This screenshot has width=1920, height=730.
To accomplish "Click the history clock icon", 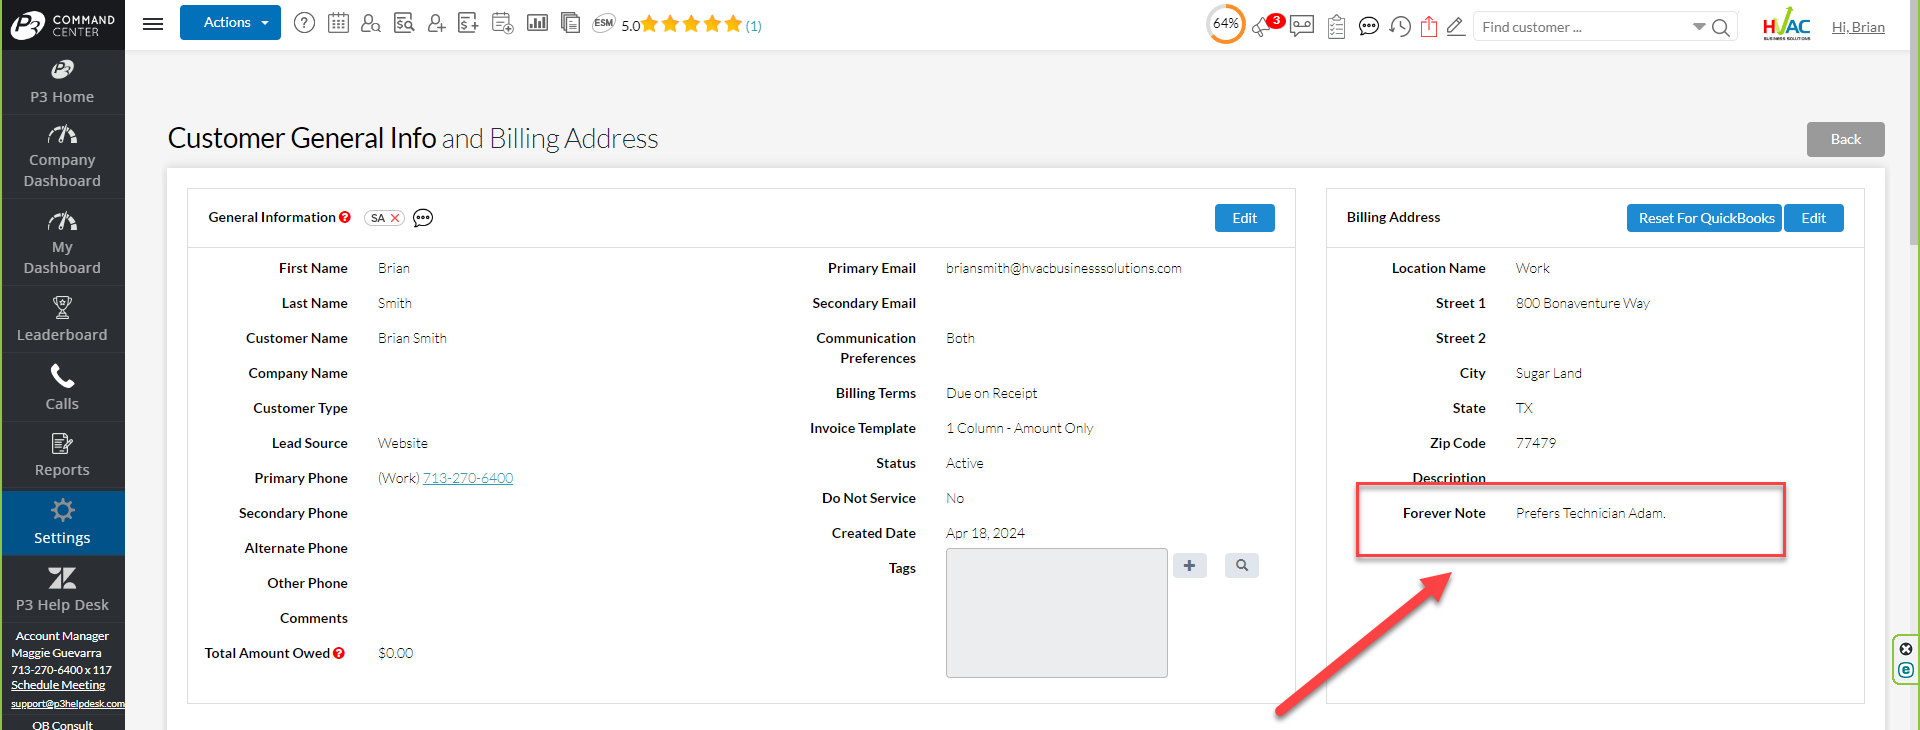I will coord(1400,27).
